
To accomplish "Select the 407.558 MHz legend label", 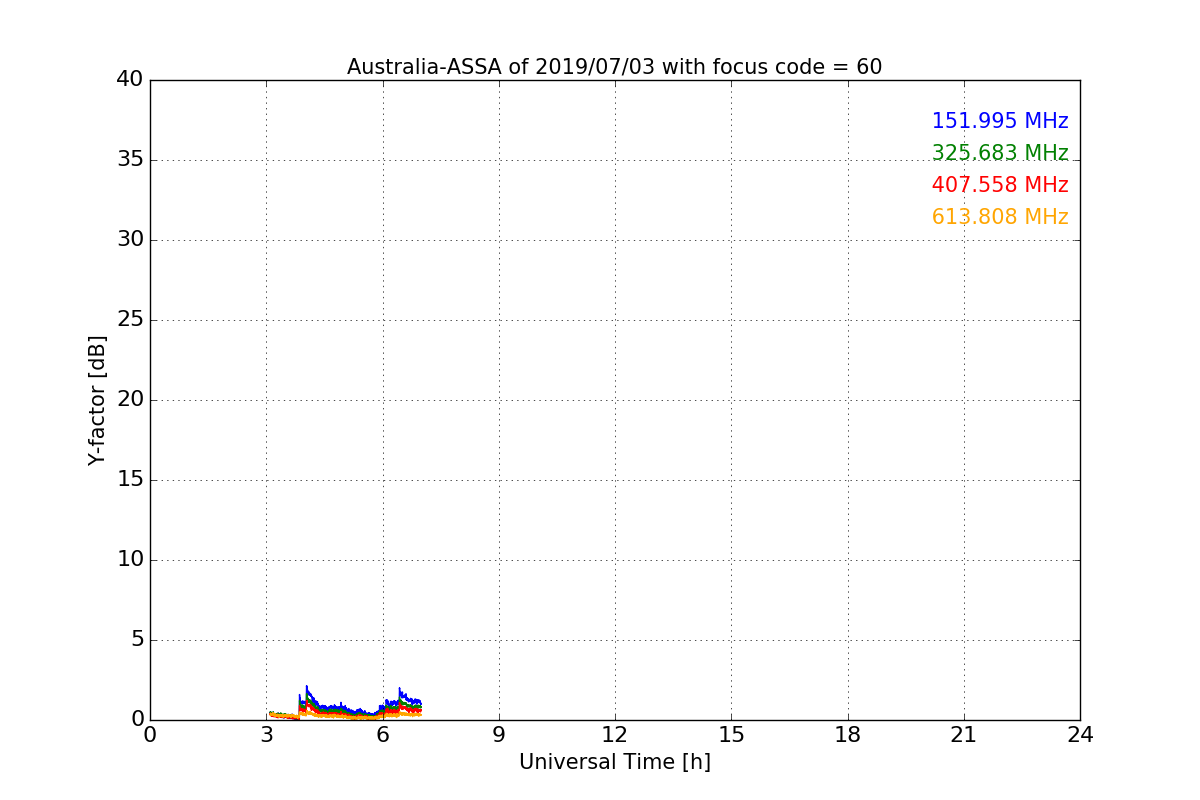I will click(1000, 185).
